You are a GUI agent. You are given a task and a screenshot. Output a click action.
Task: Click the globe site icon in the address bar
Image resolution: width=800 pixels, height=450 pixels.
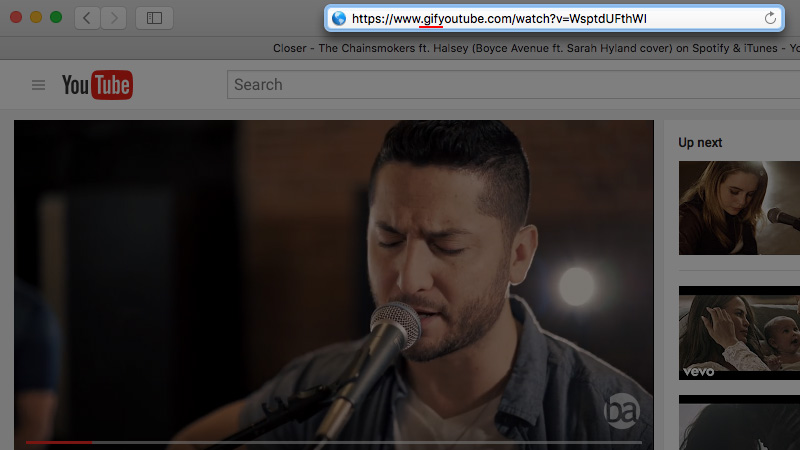339,18
